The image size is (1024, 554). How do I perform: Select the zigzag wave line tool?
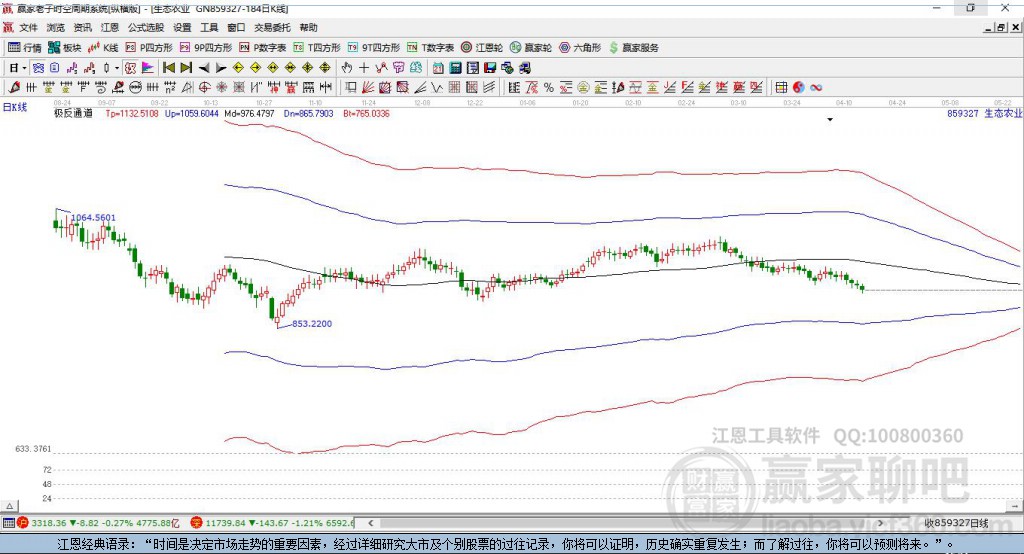(x=437, y=88)
